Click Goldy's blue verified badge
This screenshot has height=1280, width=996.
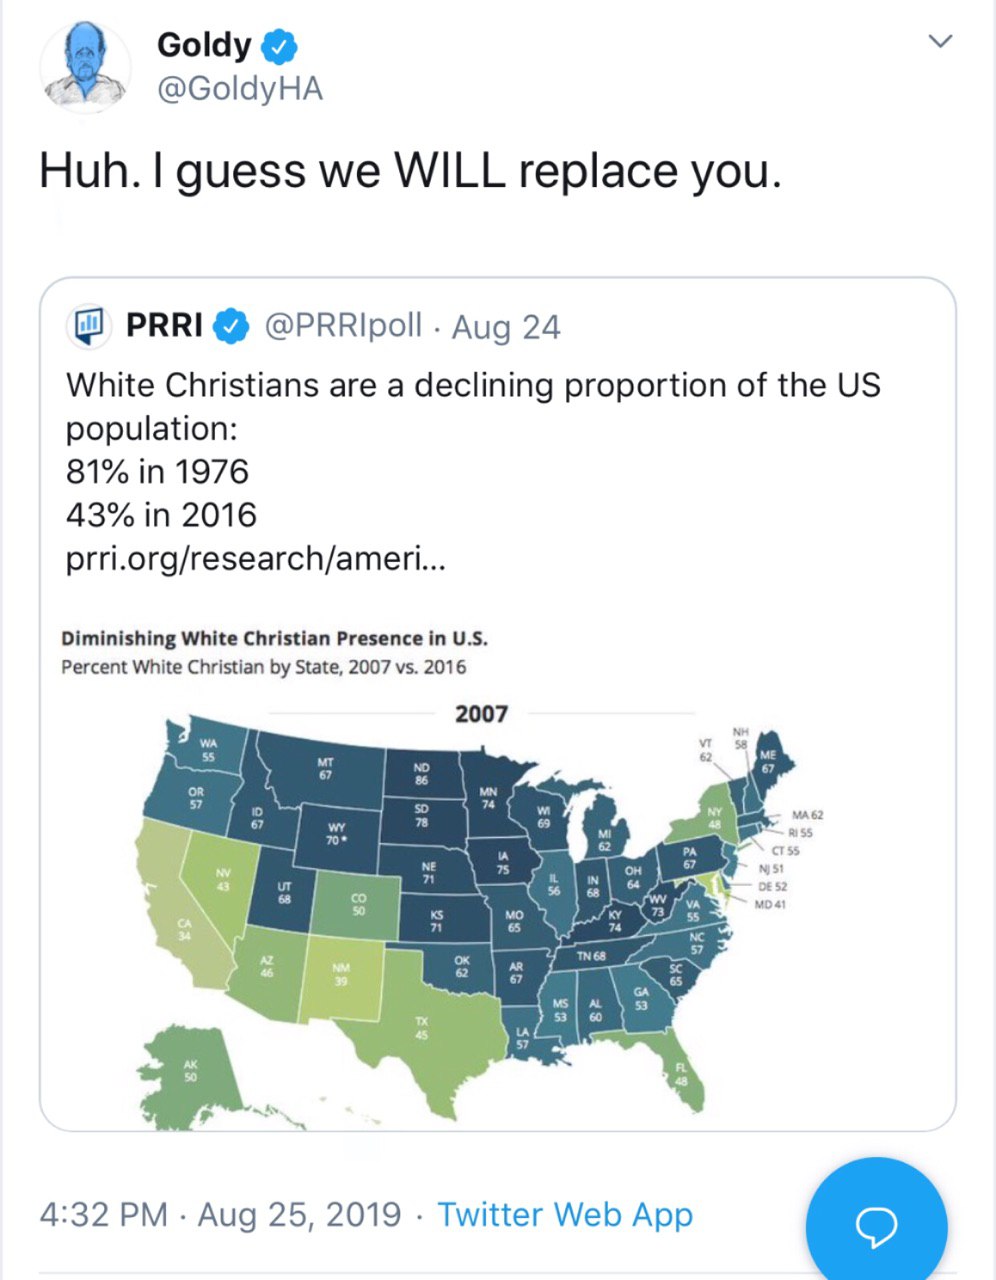click(279, 46)
